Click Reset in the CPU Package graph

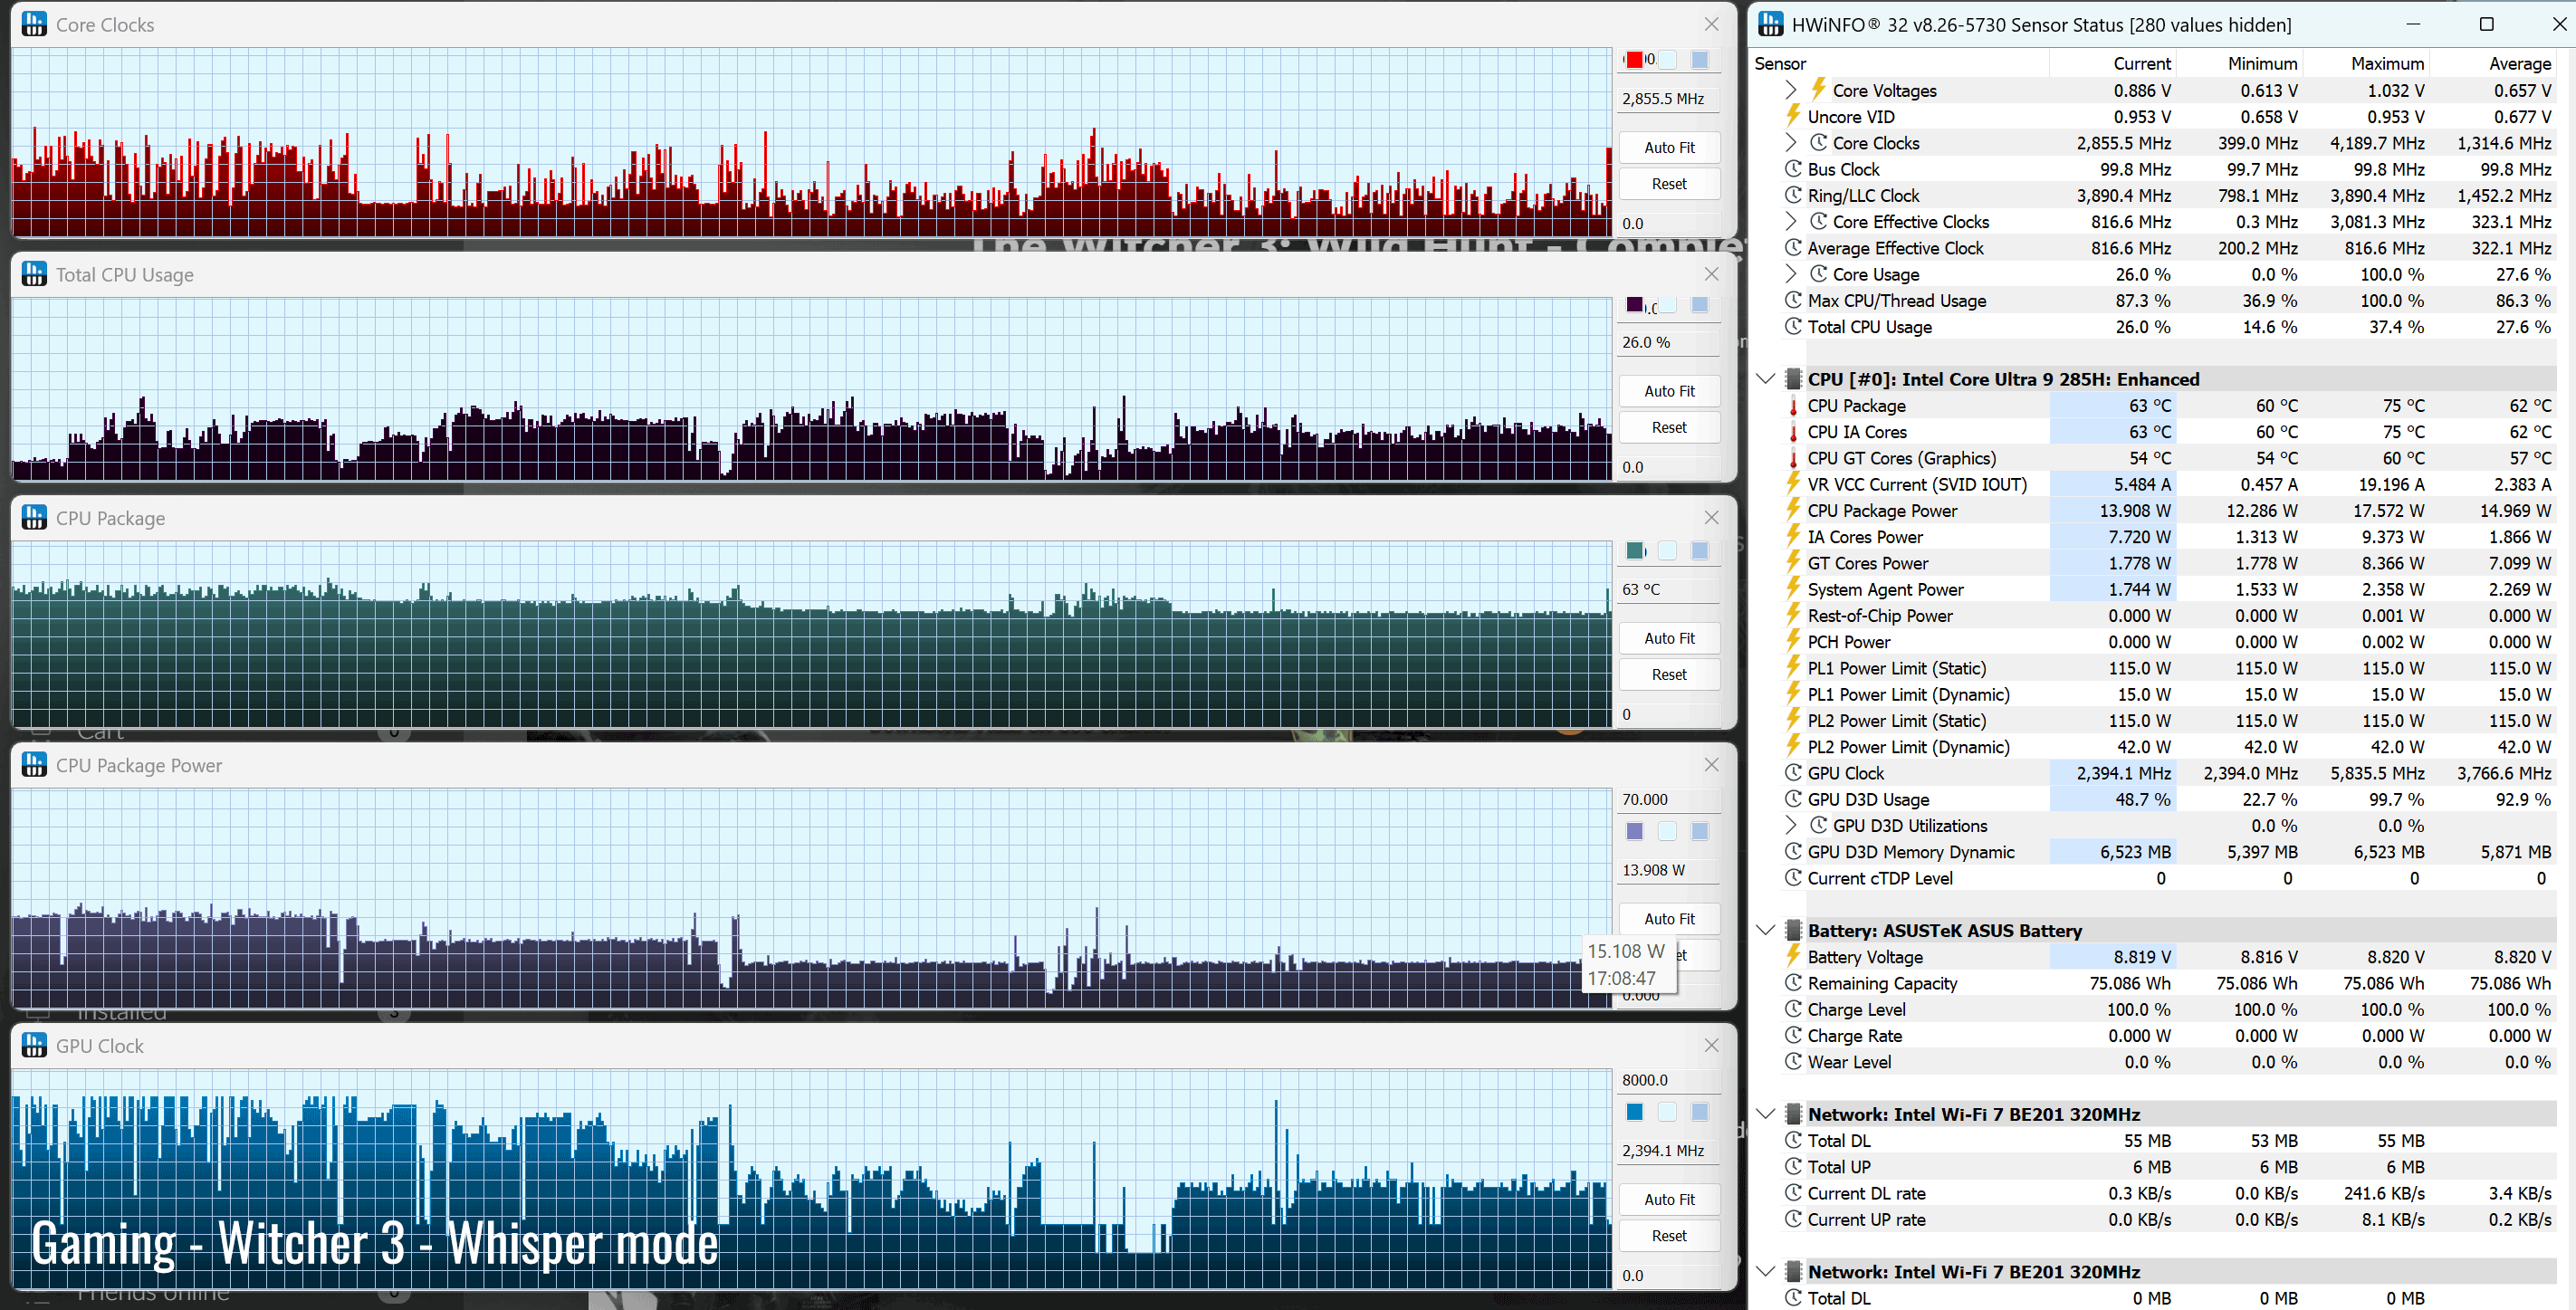pos(1669,675)
